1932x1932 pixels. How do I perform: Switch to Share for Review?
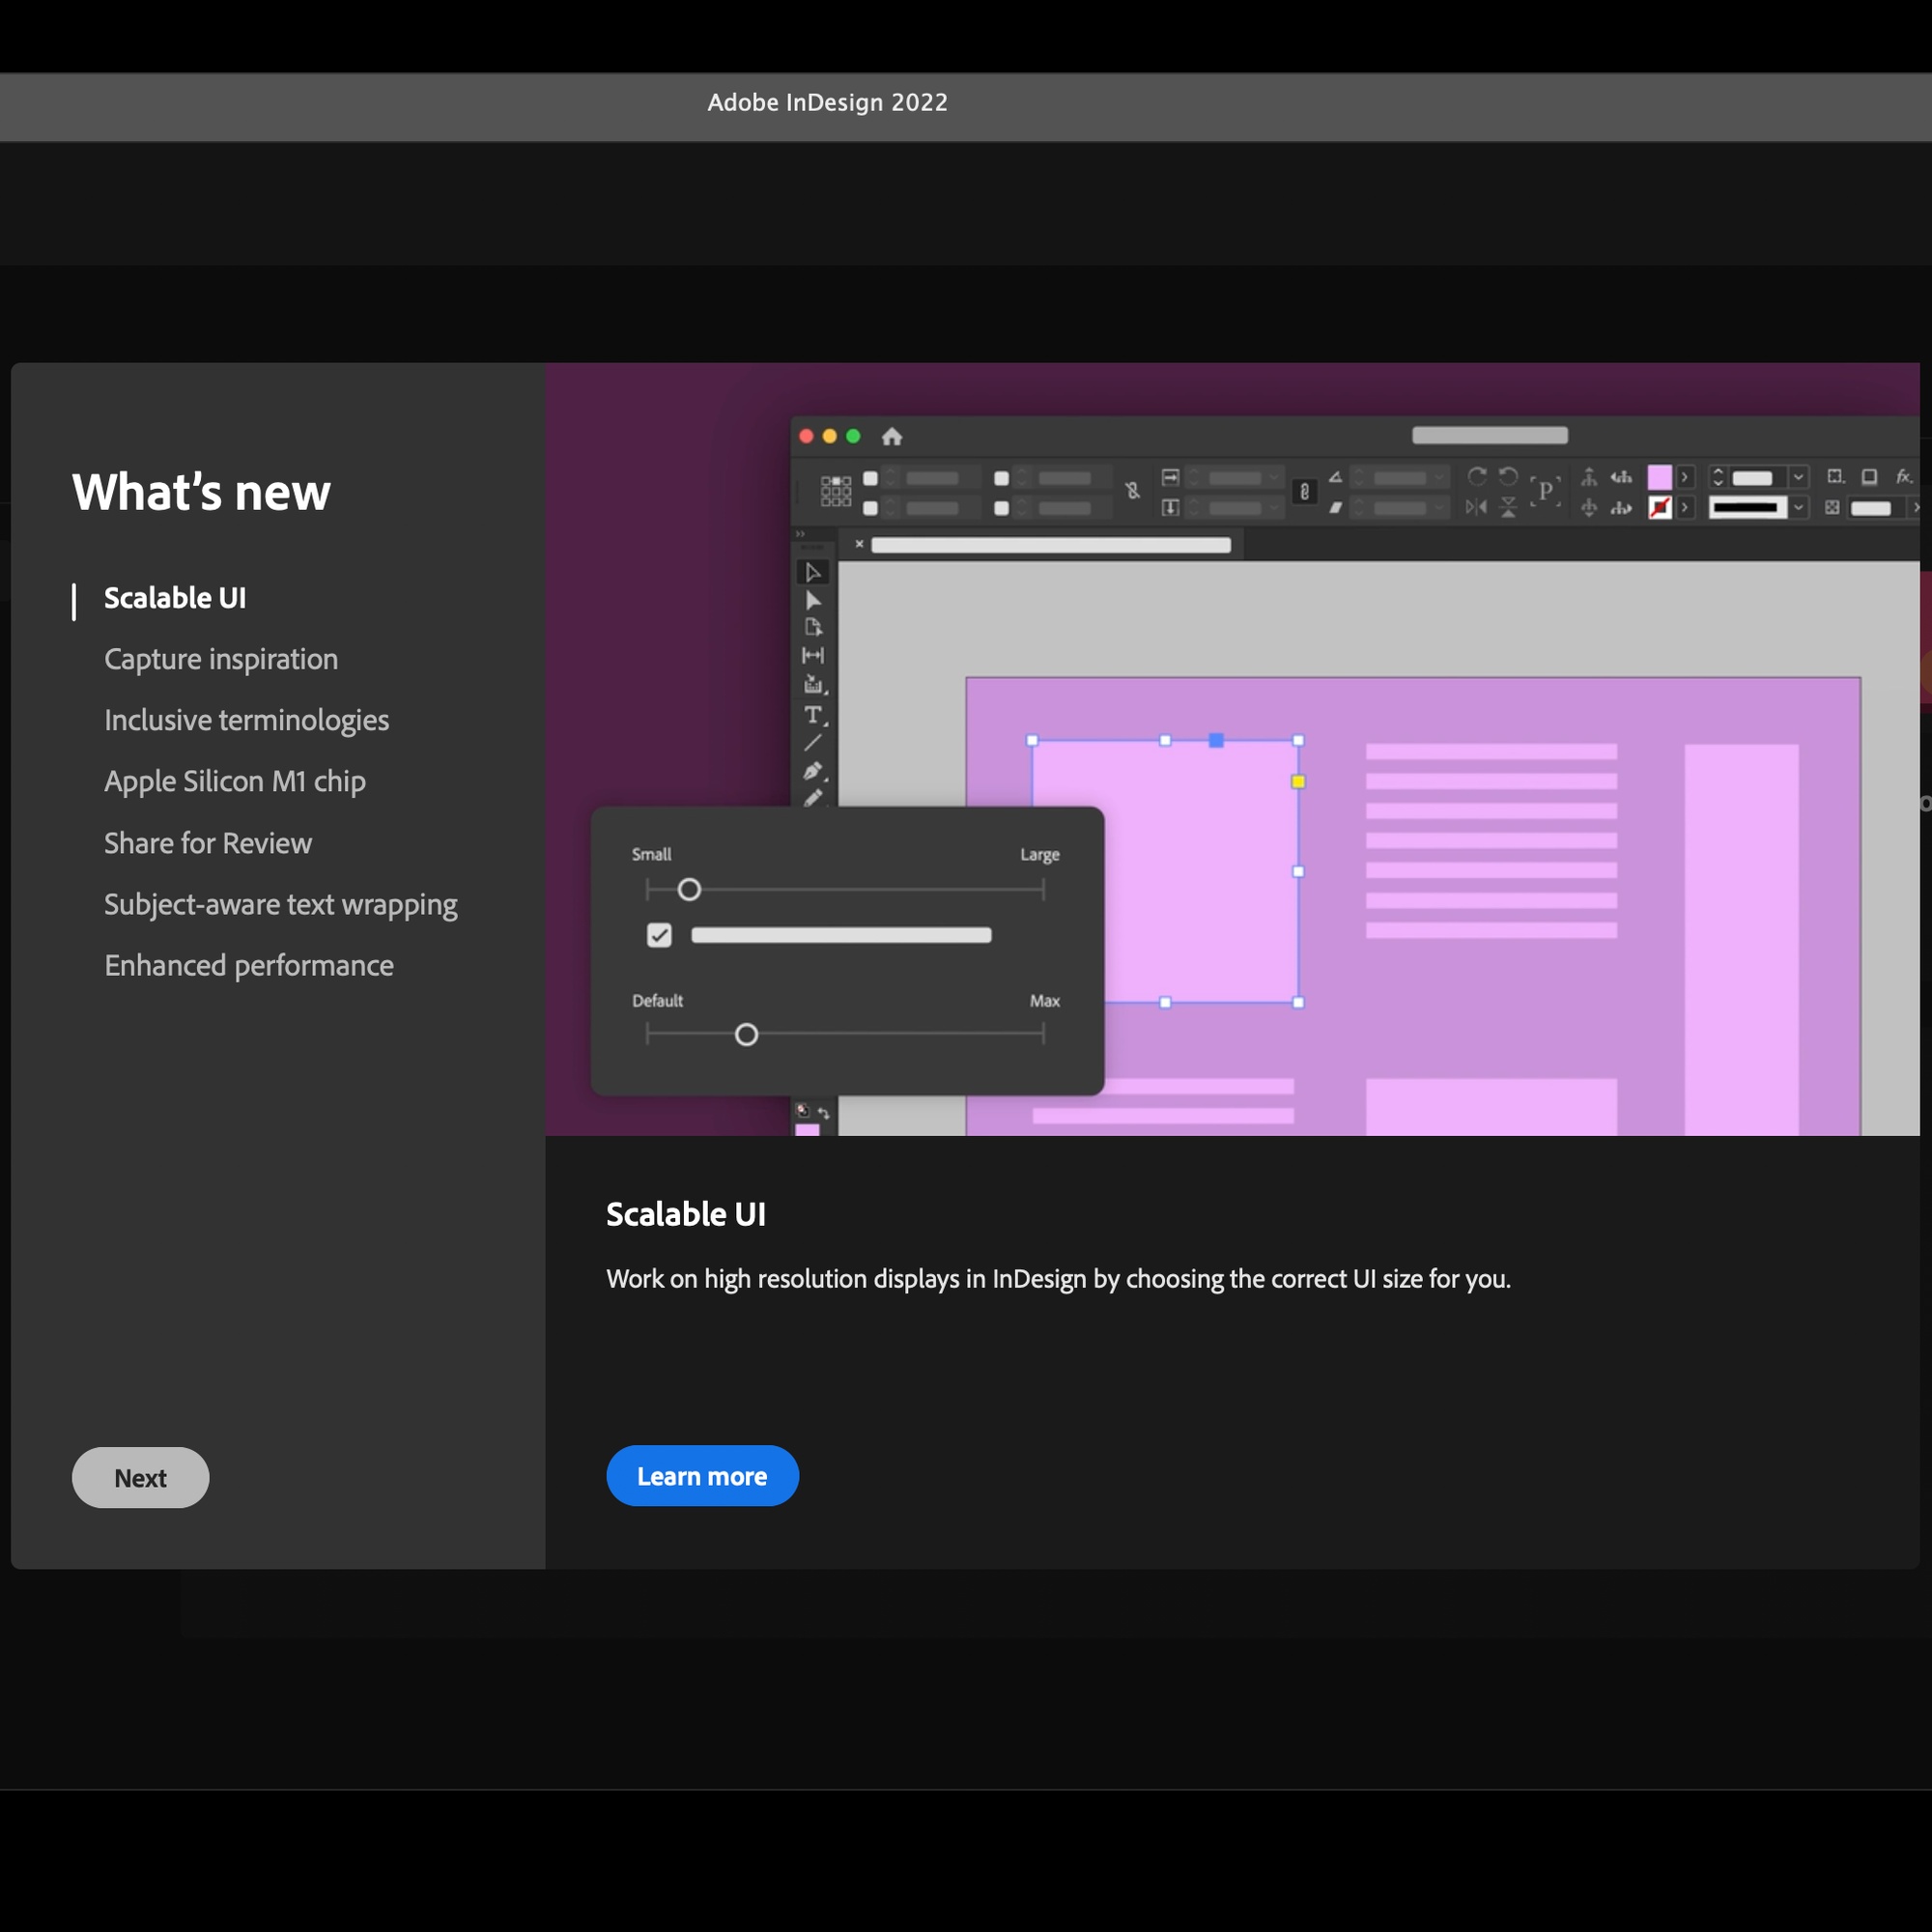point(208,843)
